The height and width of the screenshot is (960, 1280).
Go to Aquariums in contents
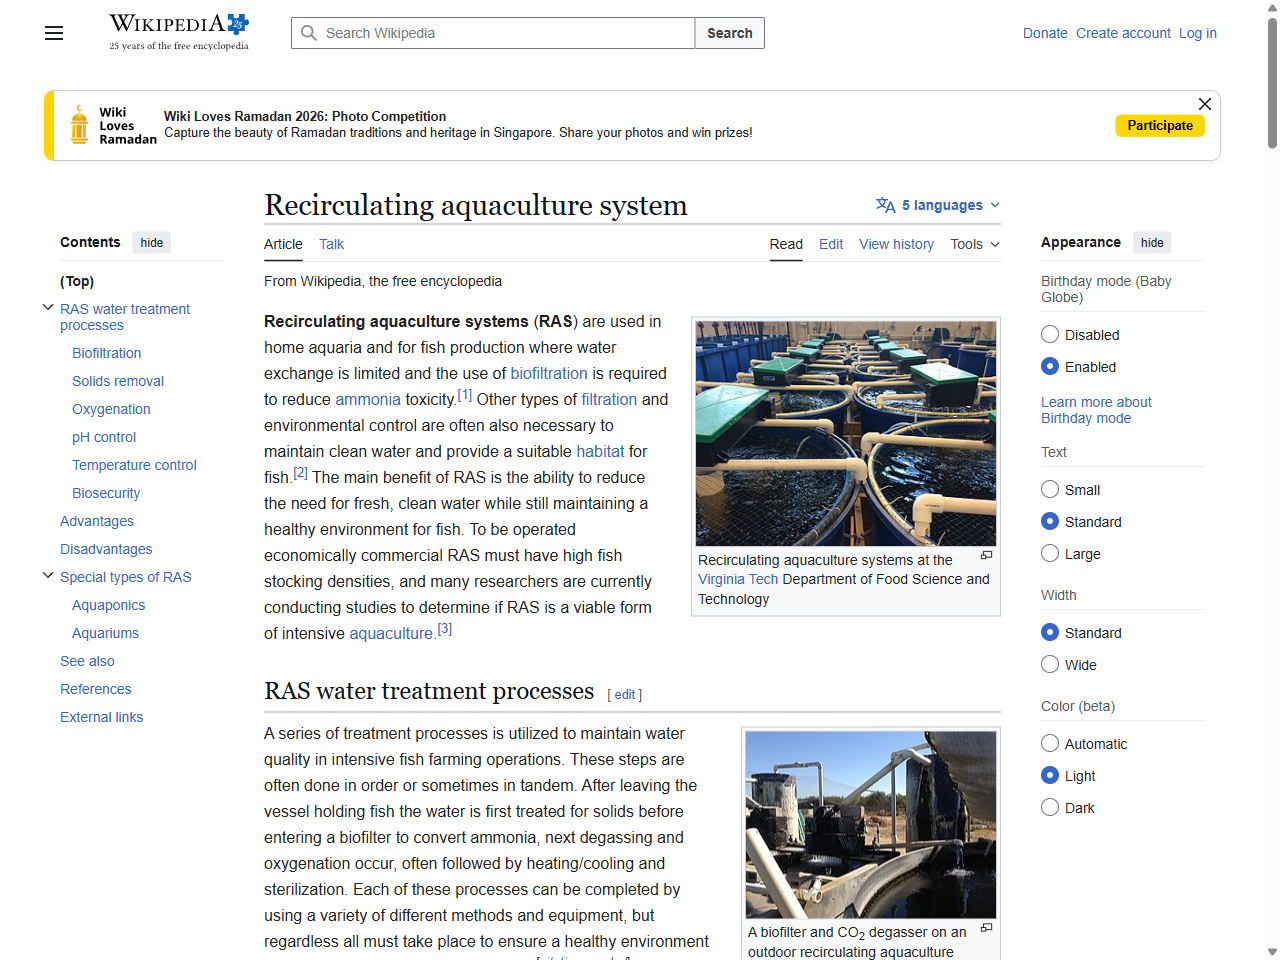tap(105, 633)
